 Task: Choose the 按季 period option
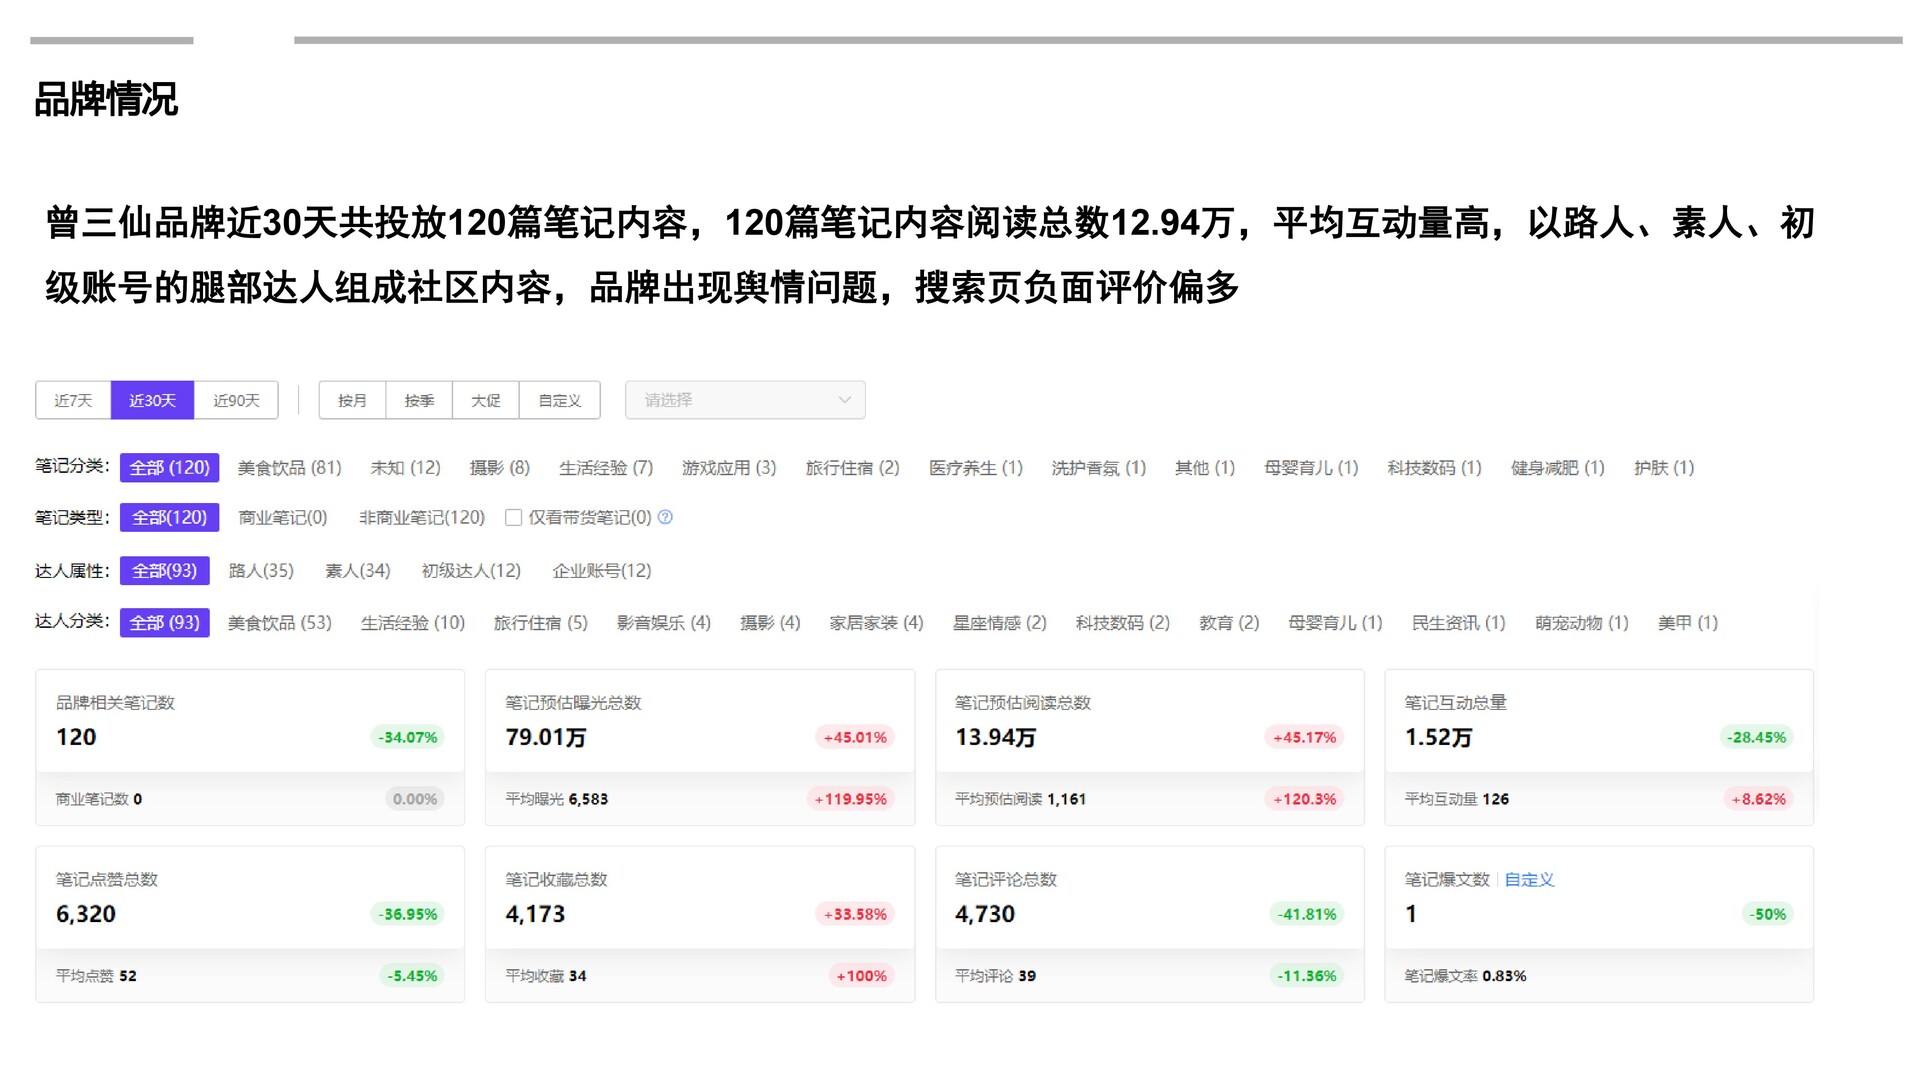419,400
